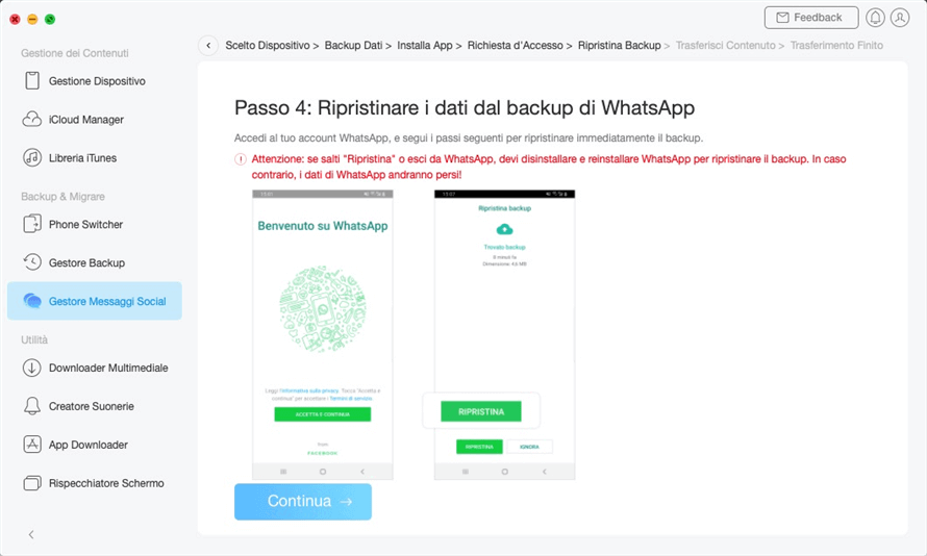Click the Benvenuto su WhatsApp screenshot

click(x=323, y=334)
